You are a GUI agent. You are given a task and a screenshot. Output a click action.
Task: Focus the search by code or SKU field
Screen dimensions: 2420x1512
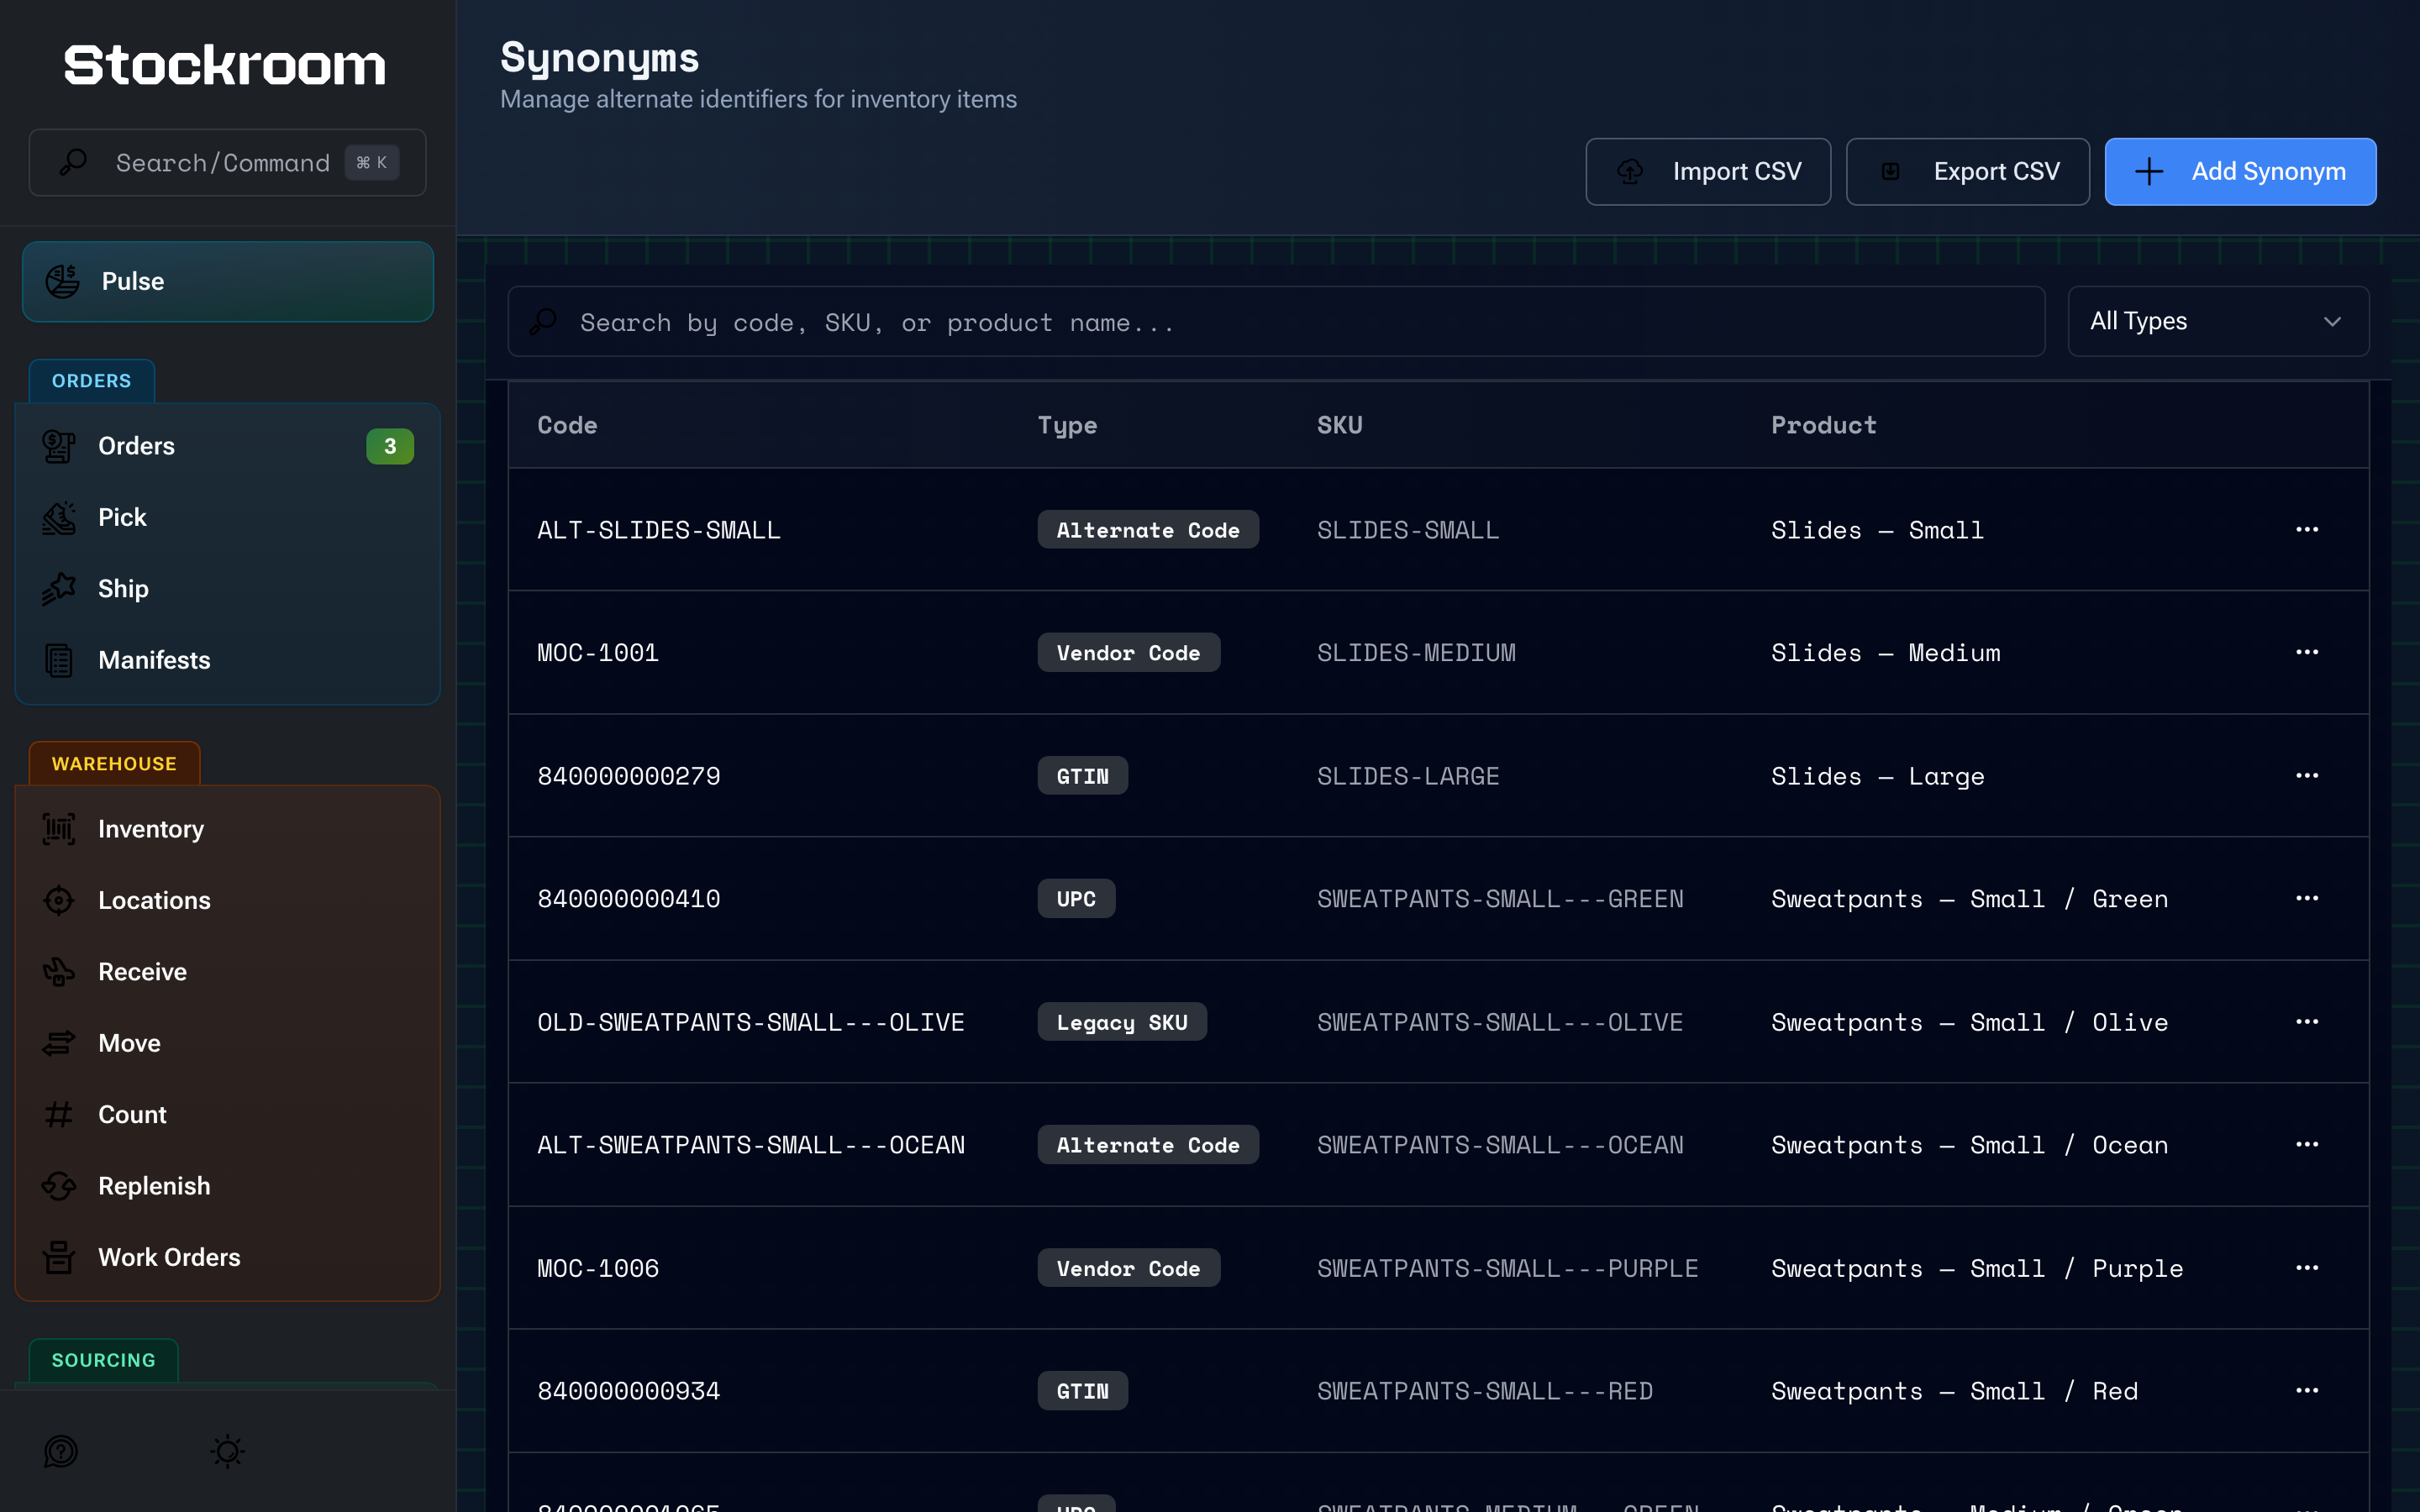pos(1276,322)
